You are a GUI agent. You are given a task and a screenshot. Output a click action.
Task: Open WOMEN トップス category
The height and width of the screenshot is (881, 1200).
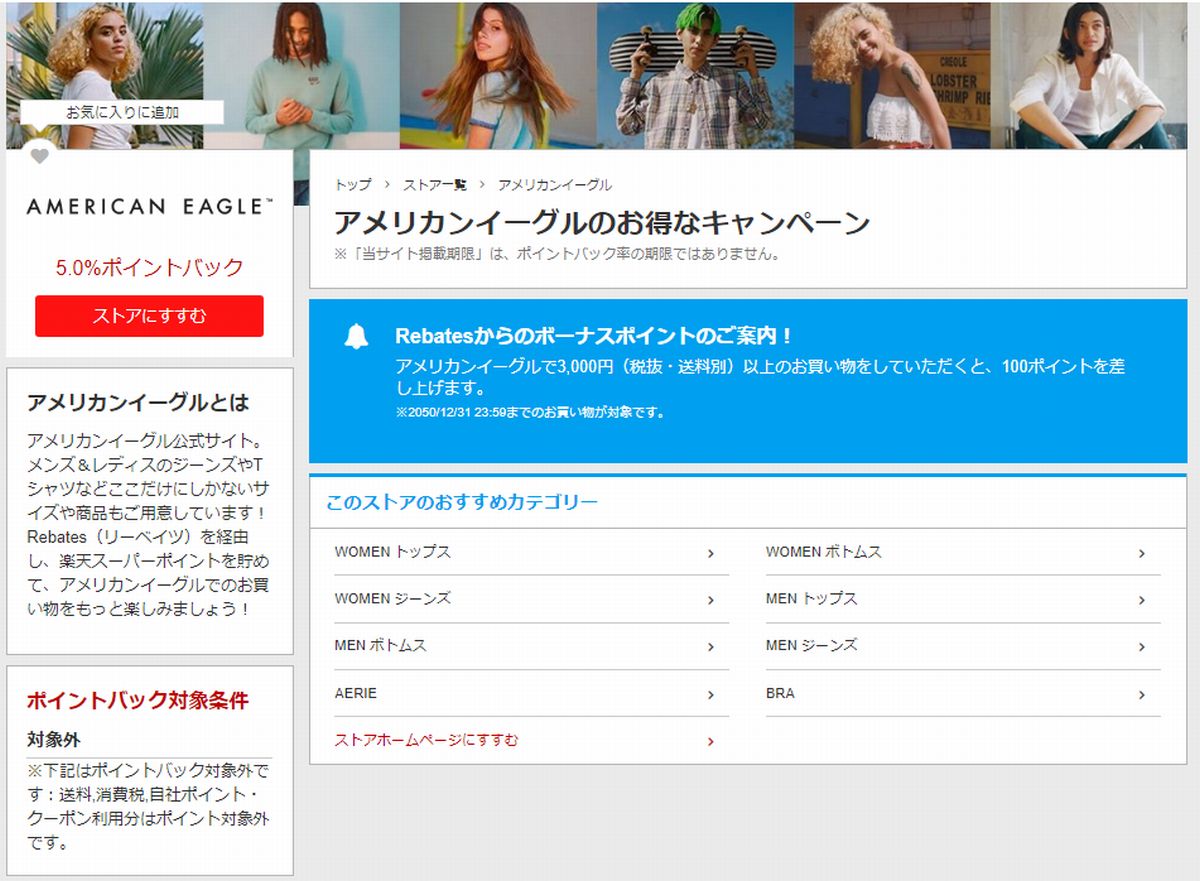531,552
